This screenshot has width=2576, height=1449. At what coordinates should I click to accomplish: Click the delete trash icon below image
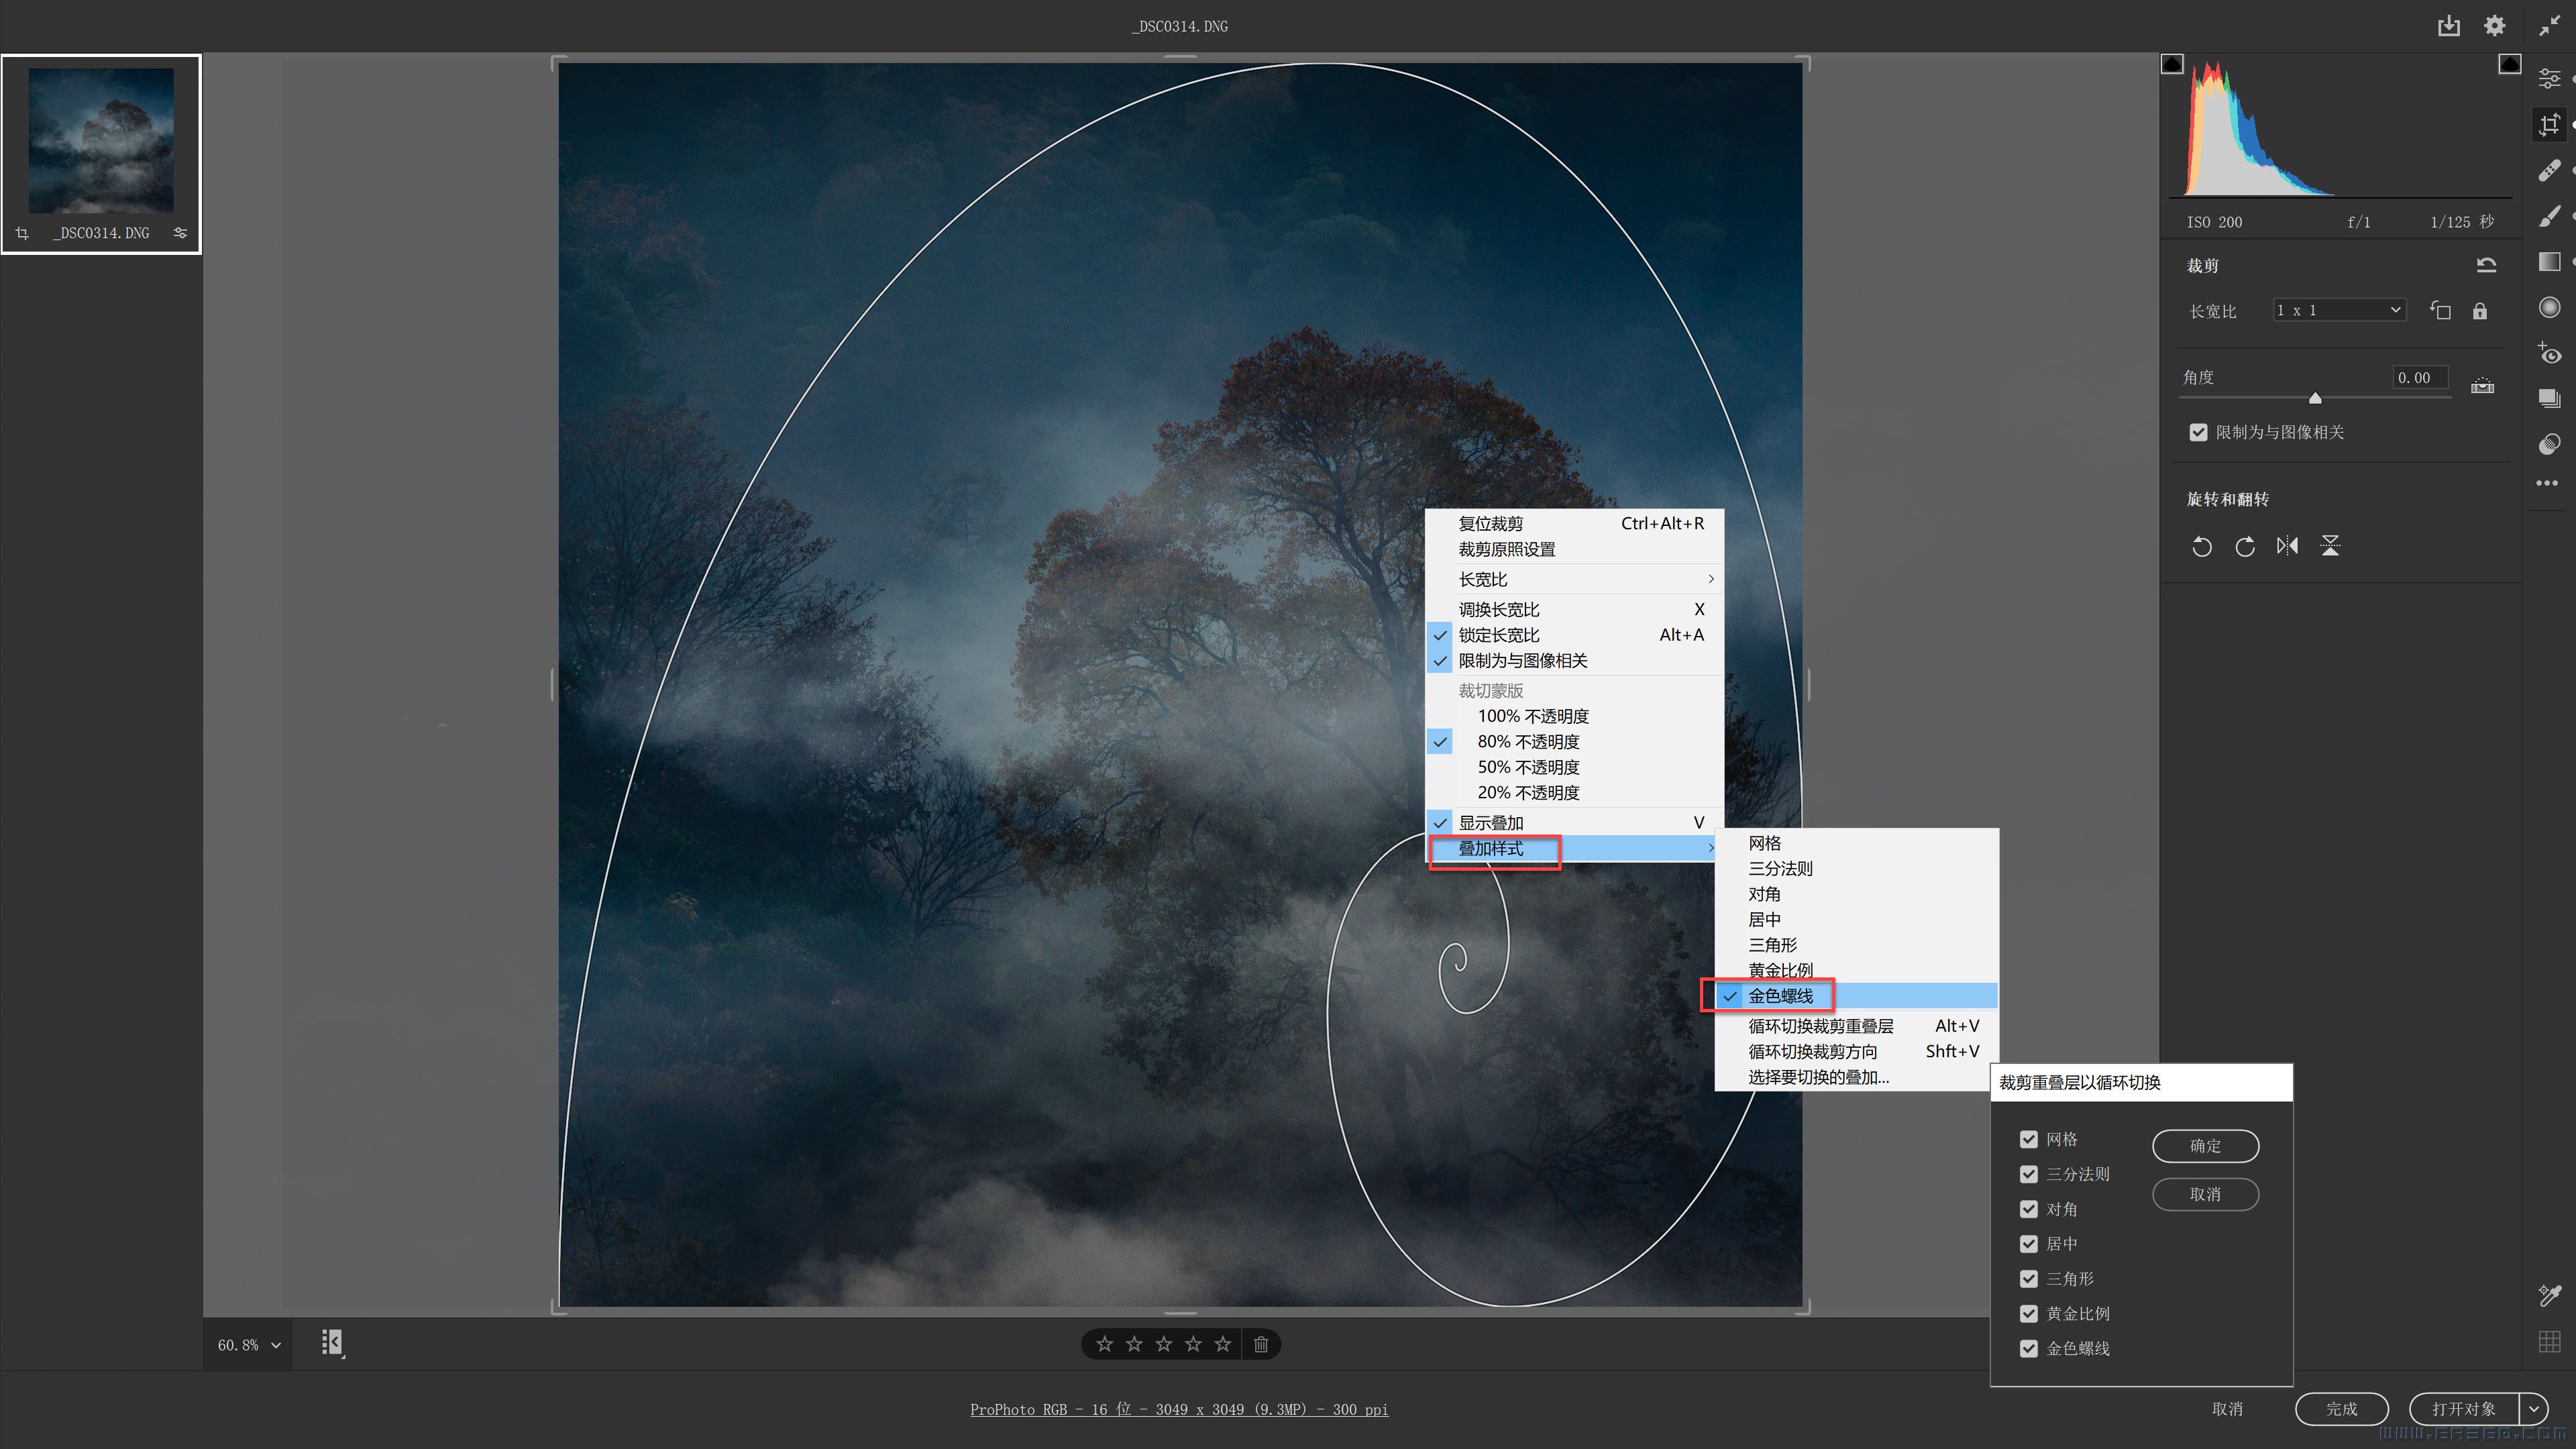click(x=1261, y=1344)
